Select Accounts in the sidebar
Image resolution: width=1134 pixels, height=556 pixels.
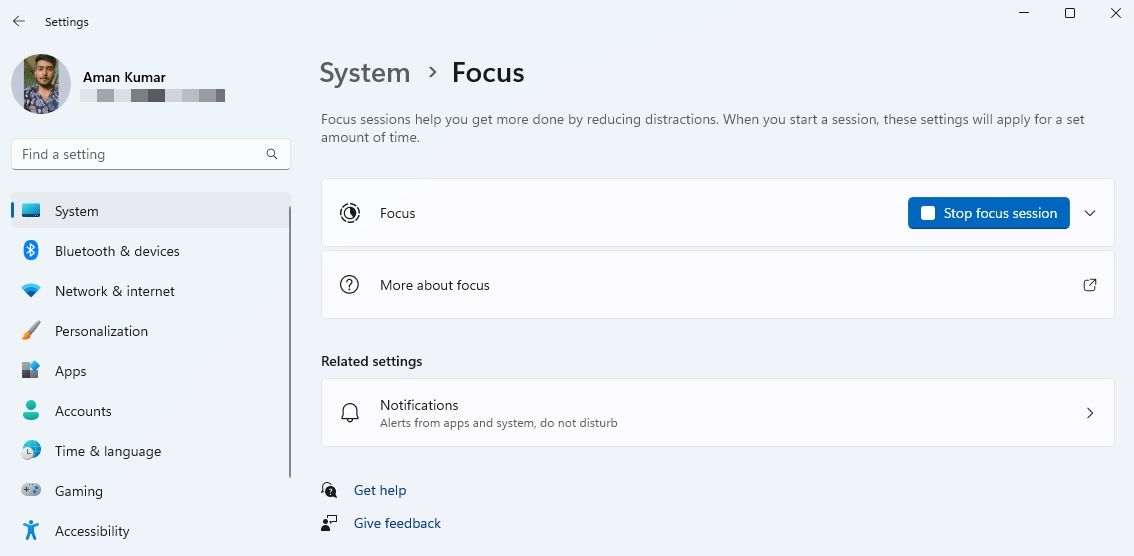[x=83, y=411]
